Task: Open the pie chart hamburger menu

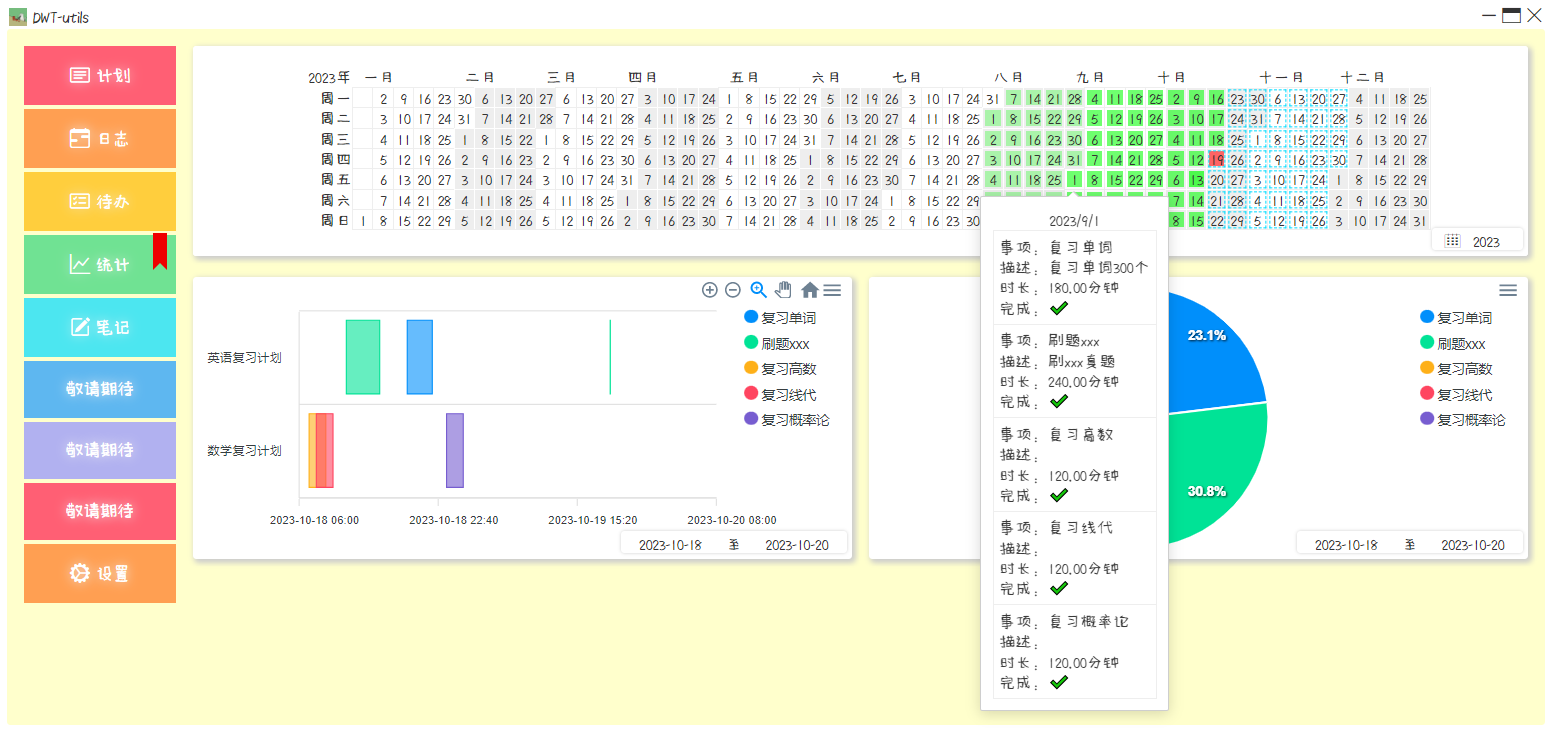Action: (1508, 290)
